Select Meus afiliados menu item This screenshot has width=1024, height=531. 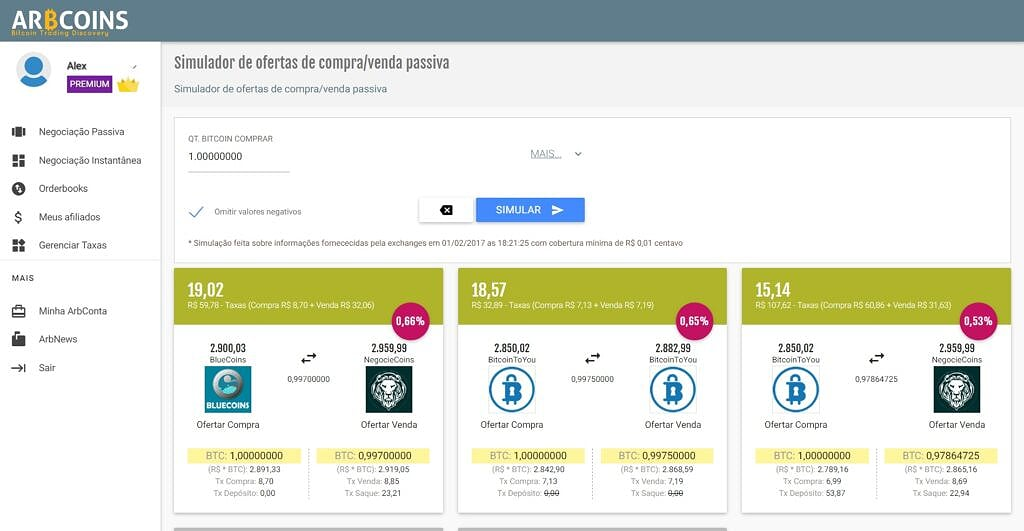click(x=69, y=217)
